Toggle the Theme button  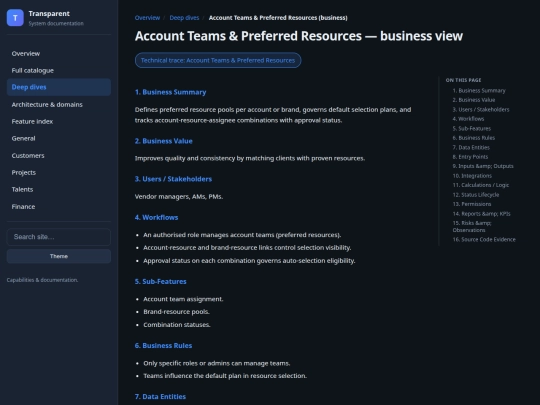tap(59, 256)
